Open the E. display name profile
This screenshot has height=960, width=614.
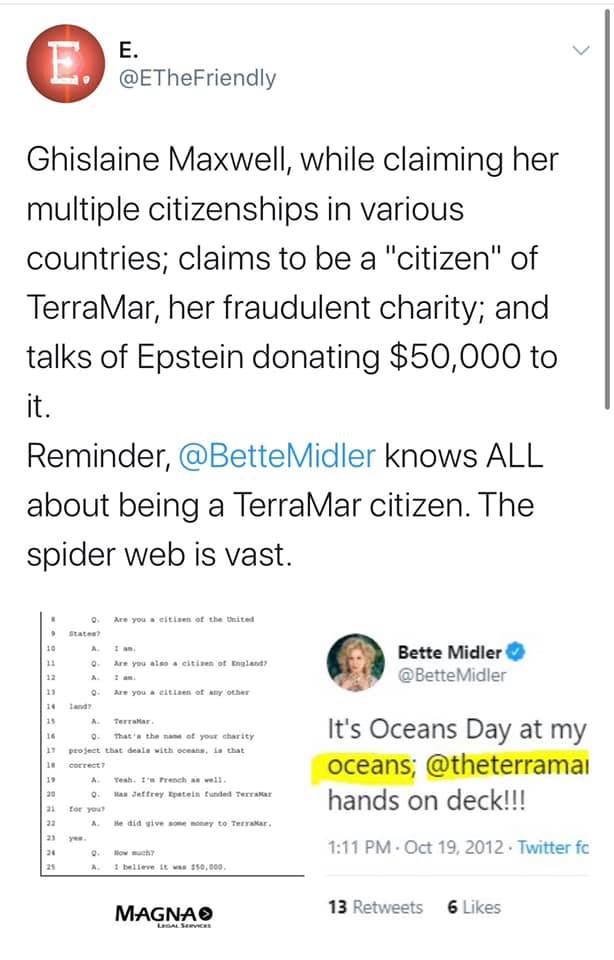pyautogui.click(x=128, y=46)
